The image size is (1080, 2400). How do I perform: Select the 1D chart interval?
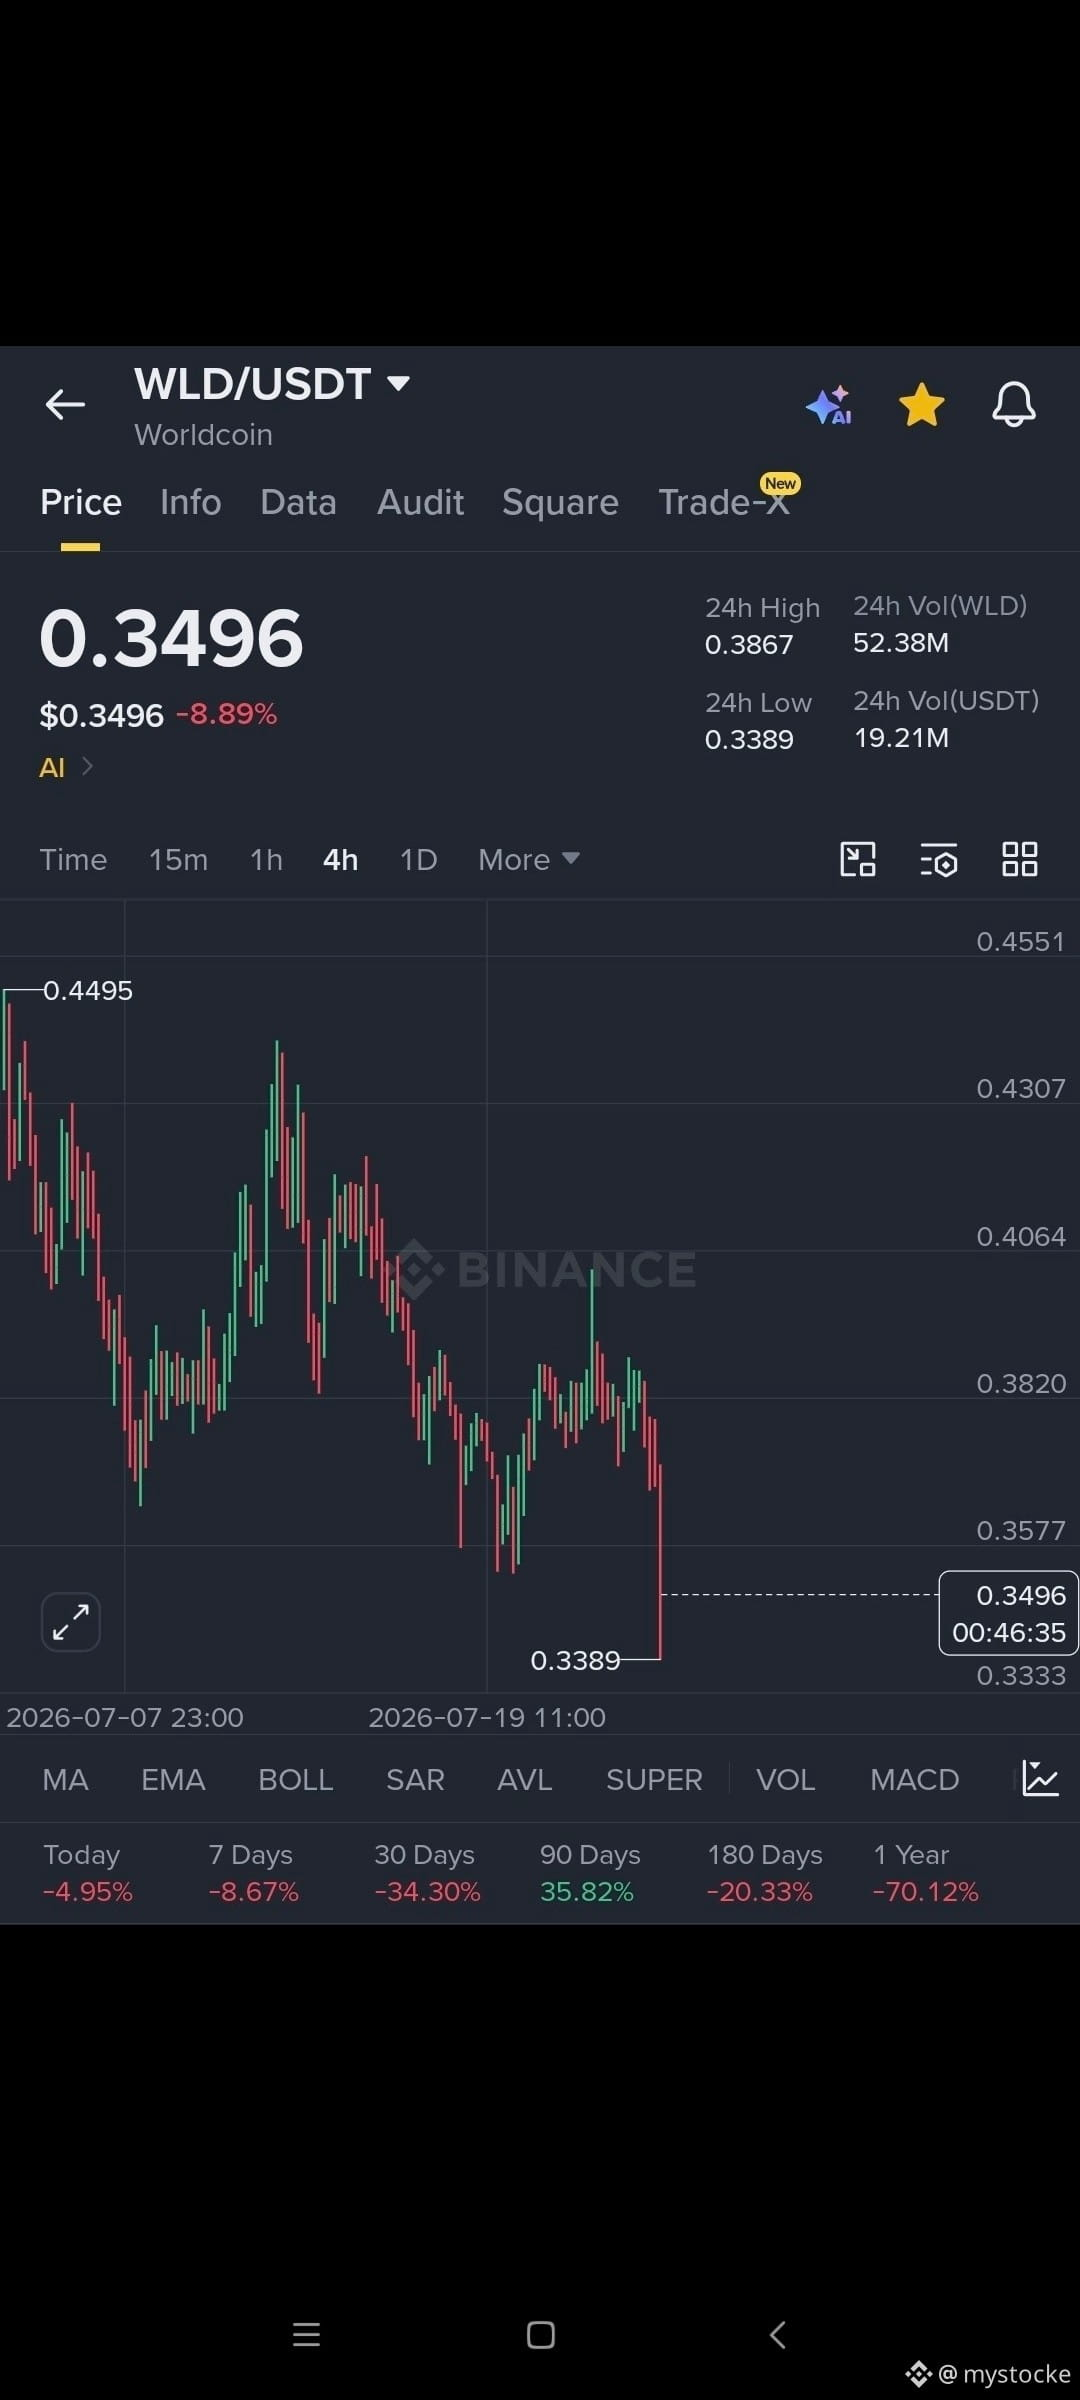[418, 860]
